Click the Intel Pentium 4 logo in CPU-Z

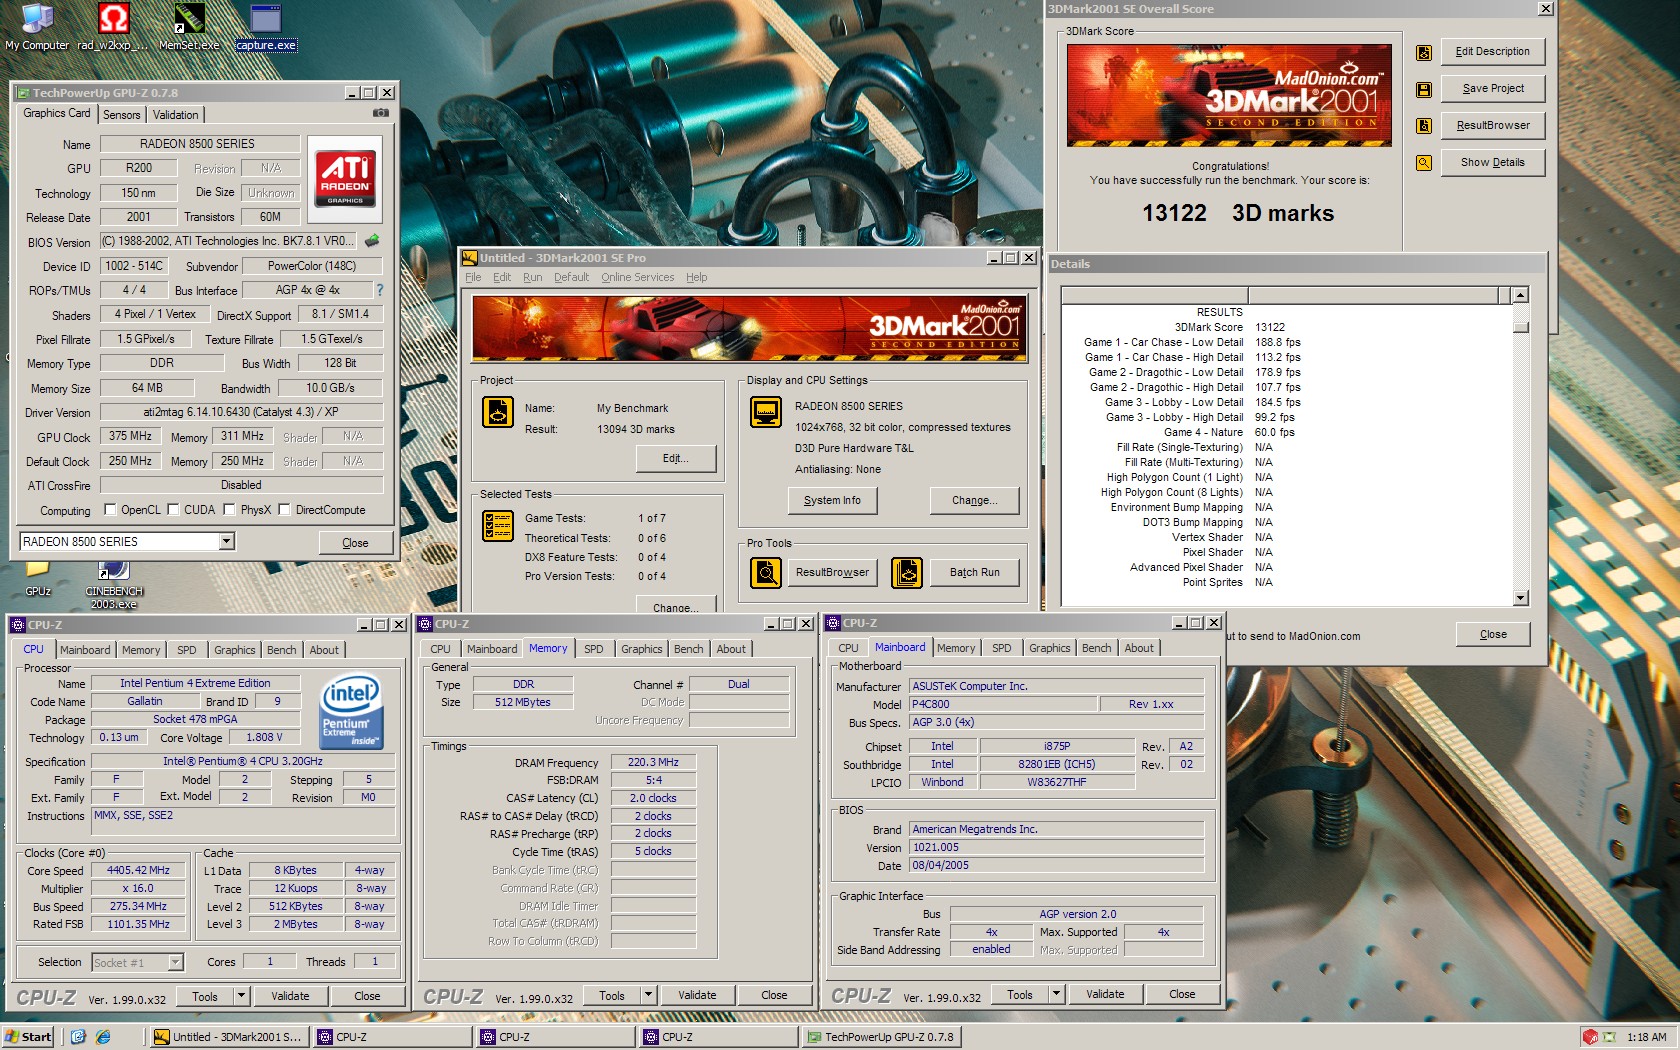[351, 711]
